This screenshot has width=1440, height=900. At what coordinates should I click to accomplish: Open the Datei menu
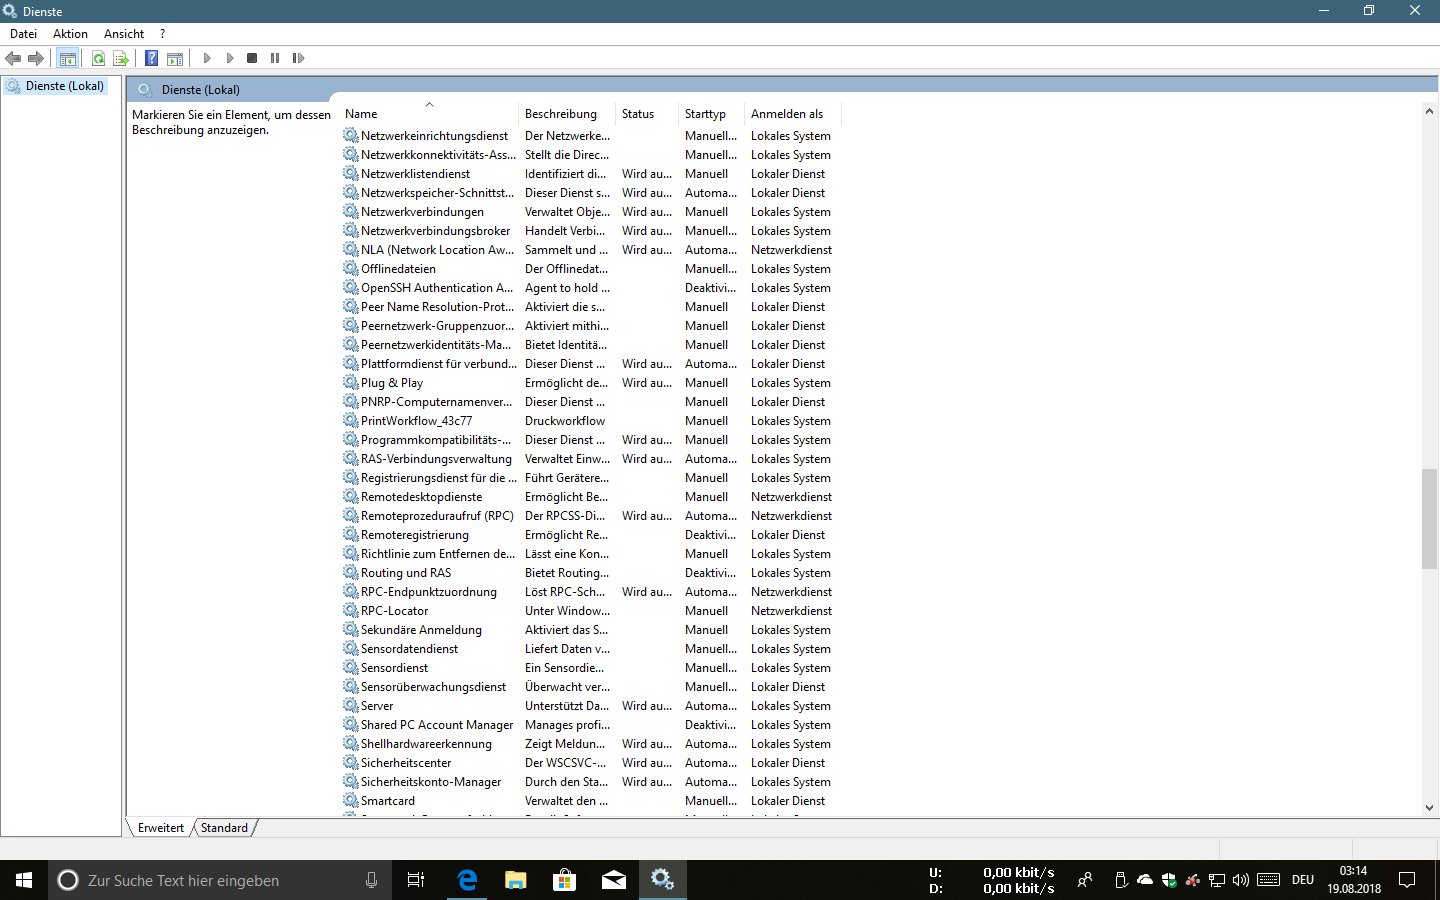23,34
